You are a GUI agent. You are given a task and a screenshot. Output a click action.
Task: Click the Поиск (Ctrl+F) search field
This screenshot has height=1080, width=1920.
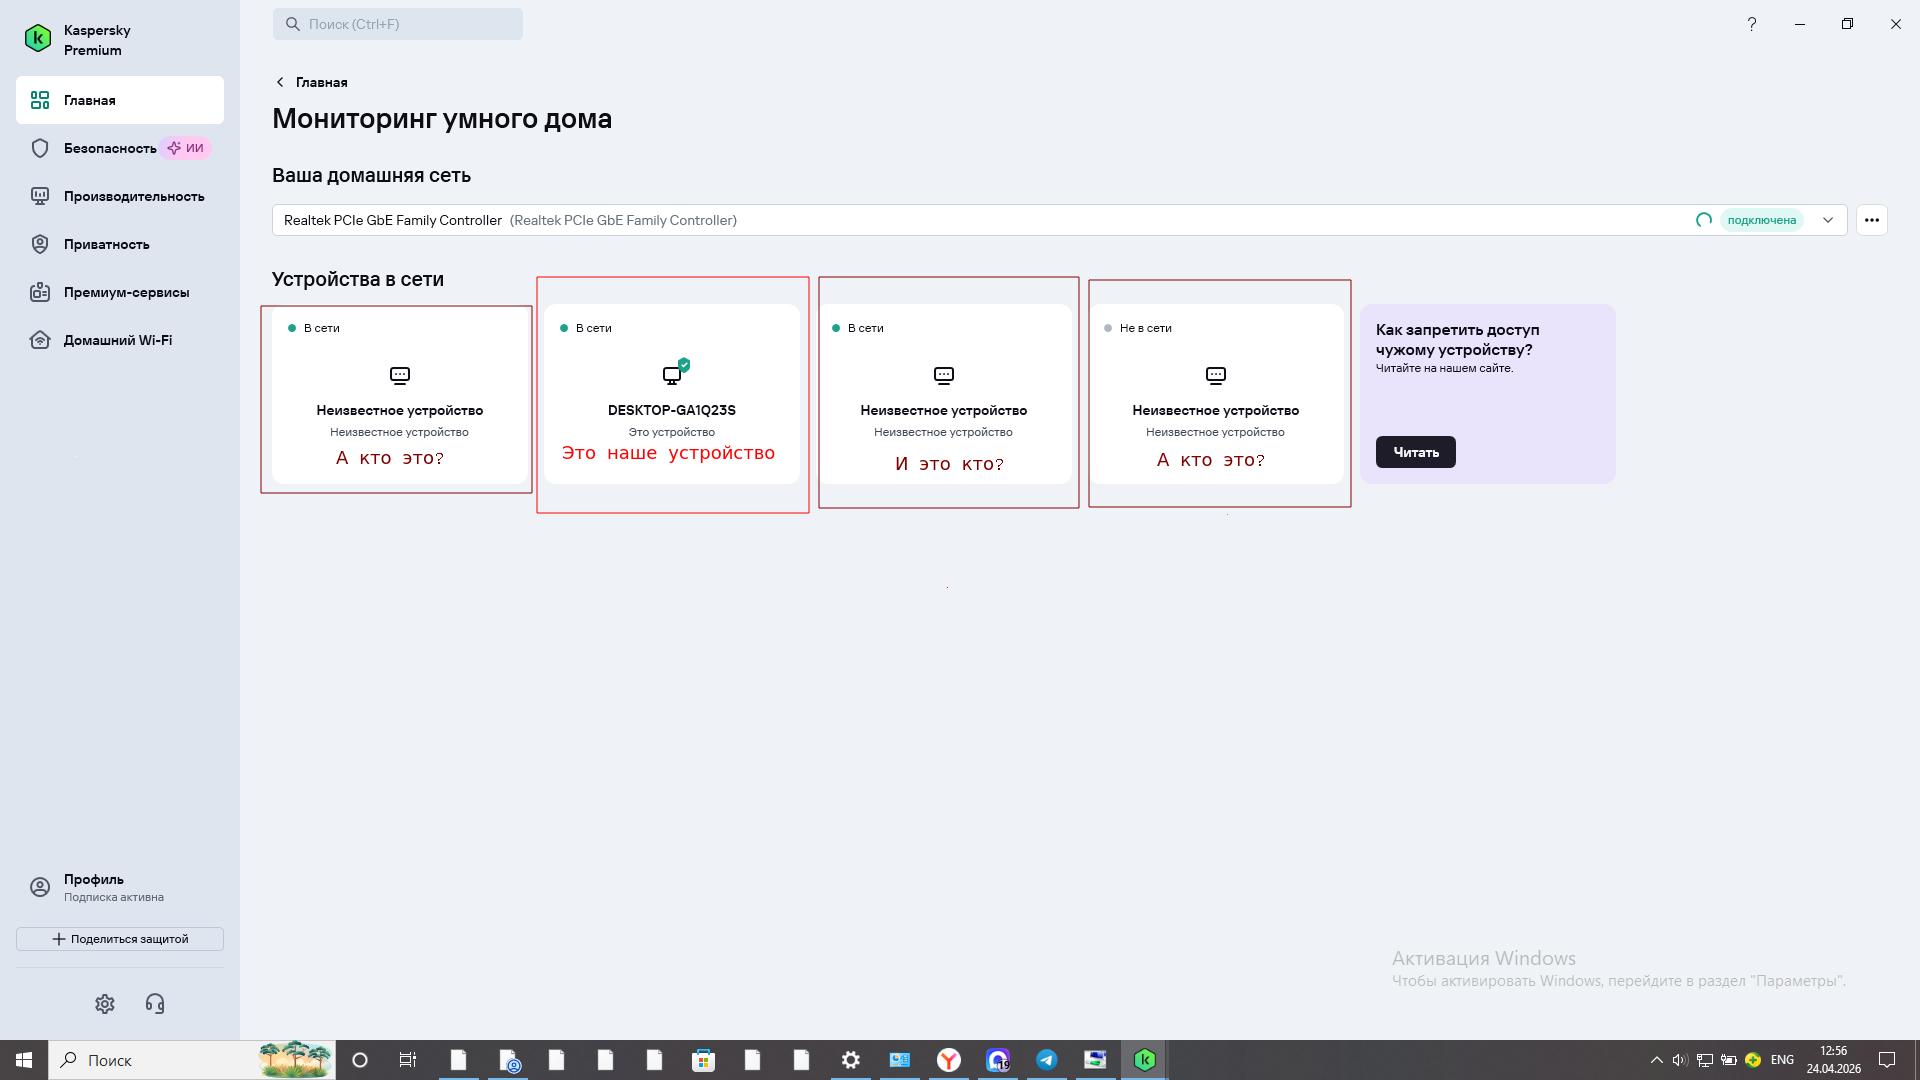[398, 24]
